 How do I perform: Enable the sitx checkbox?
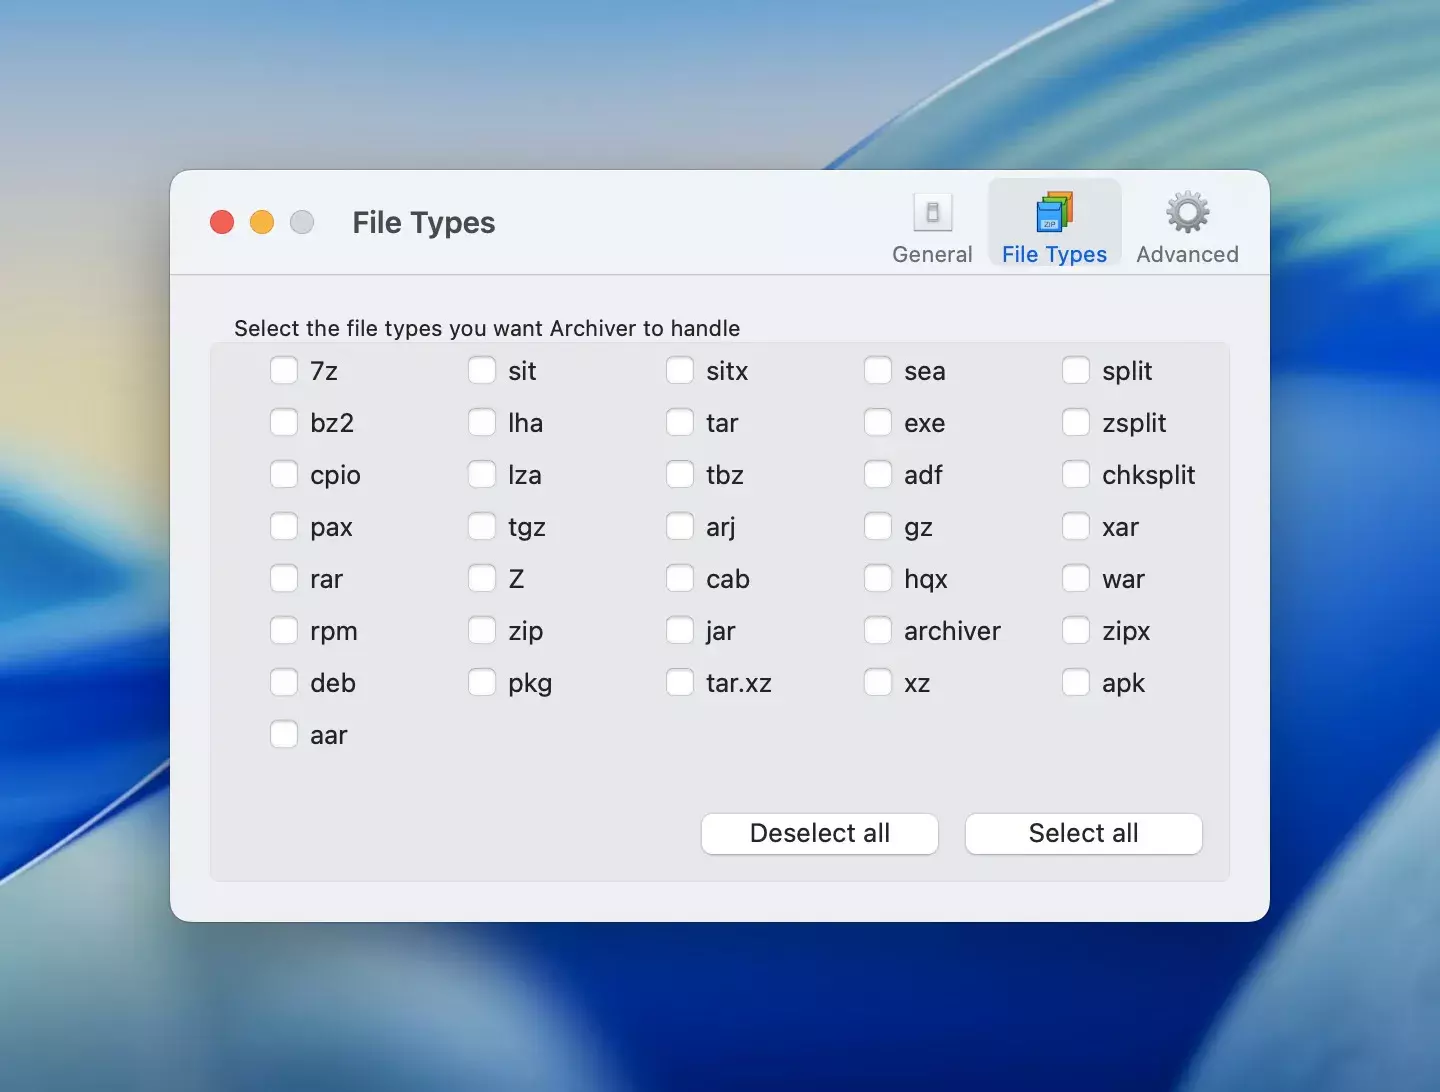(680, 371)
